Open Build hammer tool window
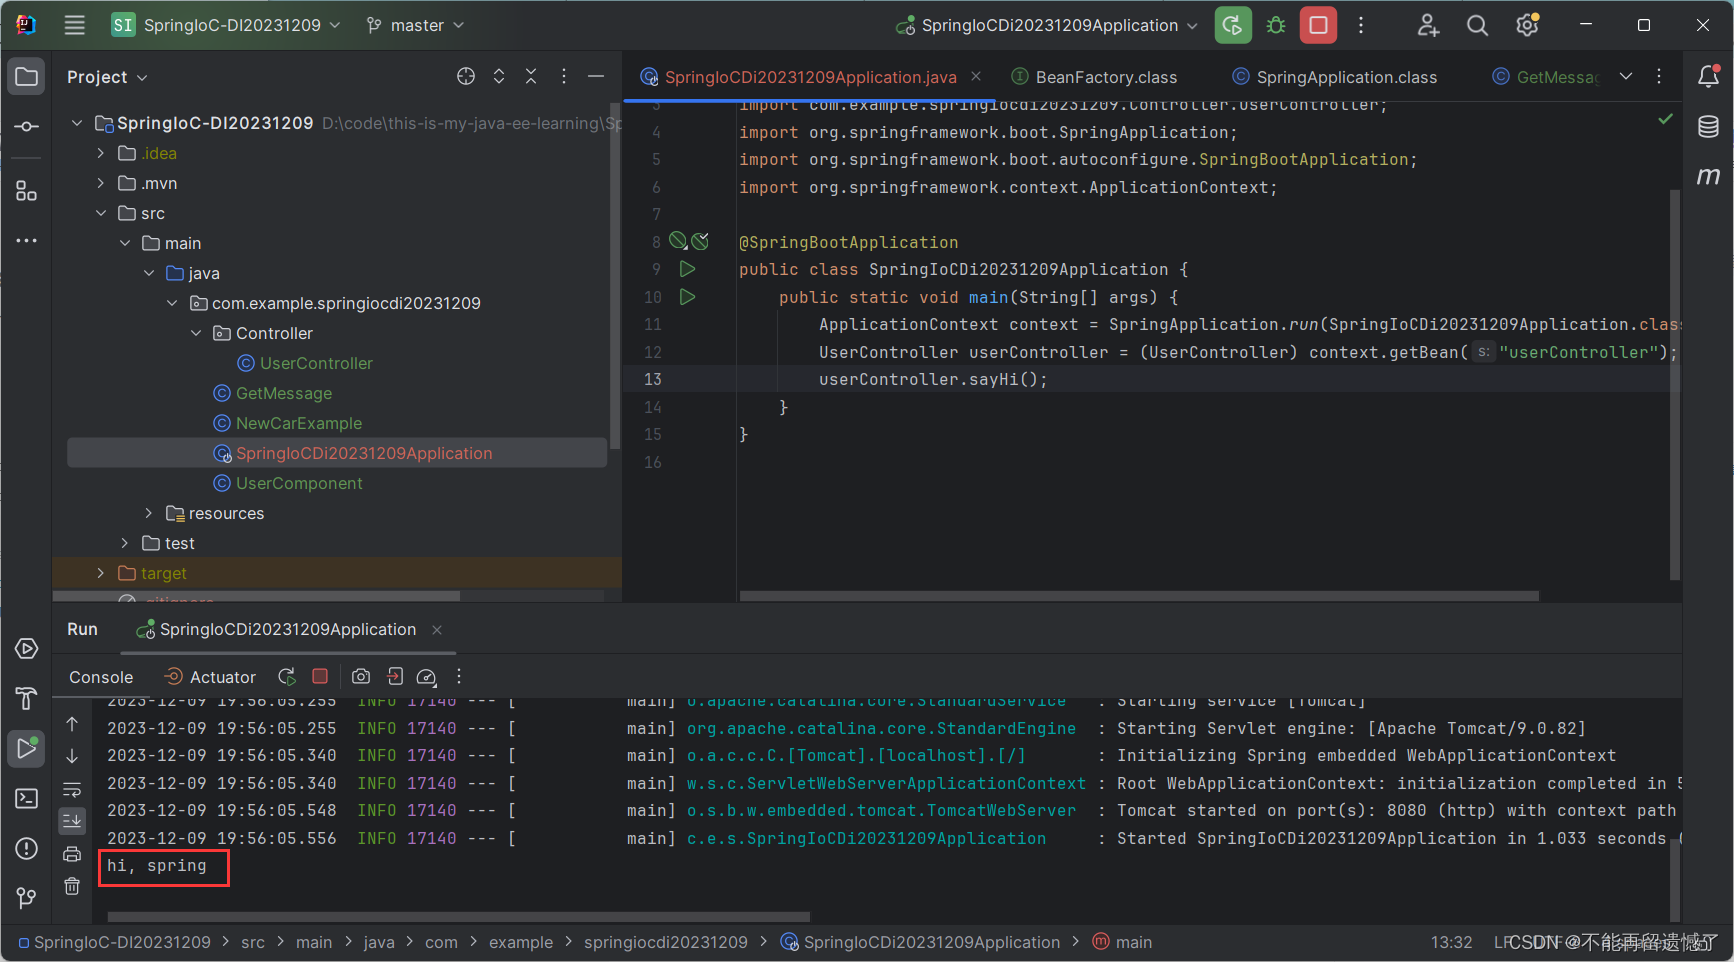1734x962 pixels. (x=27, y=698)
